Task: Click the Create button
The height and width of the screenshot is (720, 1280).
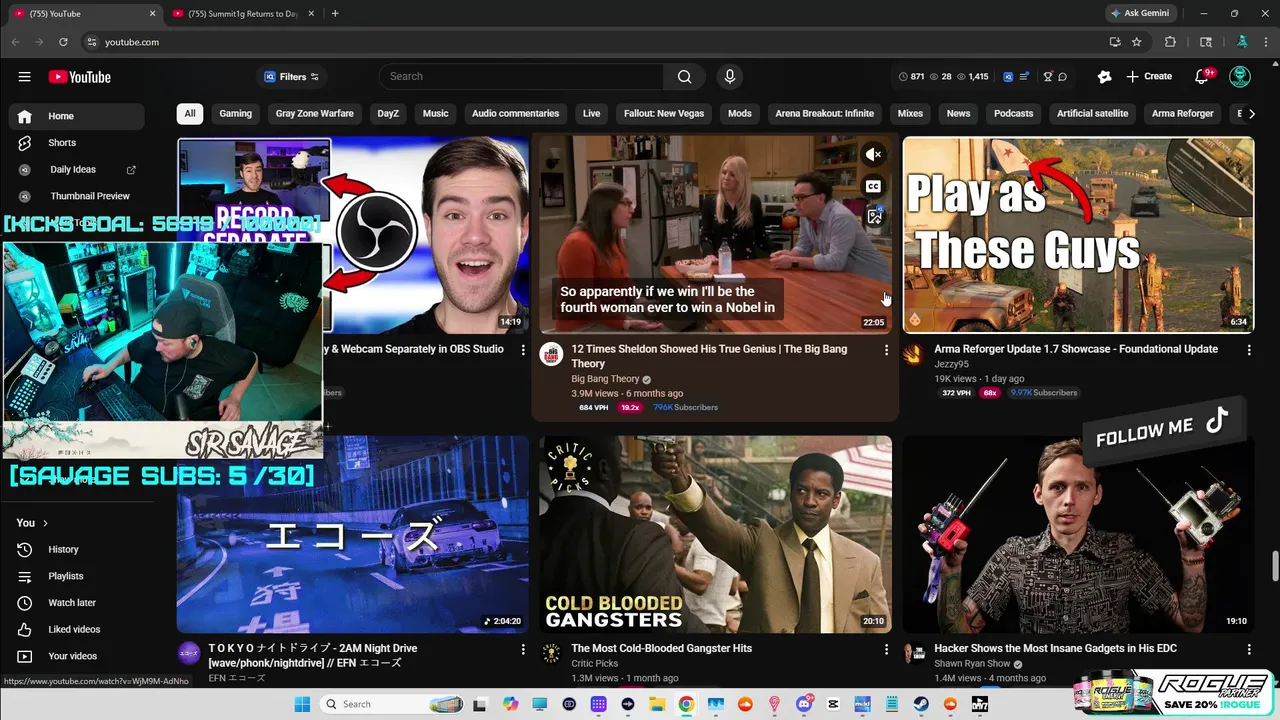Action: pos(1148,77)
